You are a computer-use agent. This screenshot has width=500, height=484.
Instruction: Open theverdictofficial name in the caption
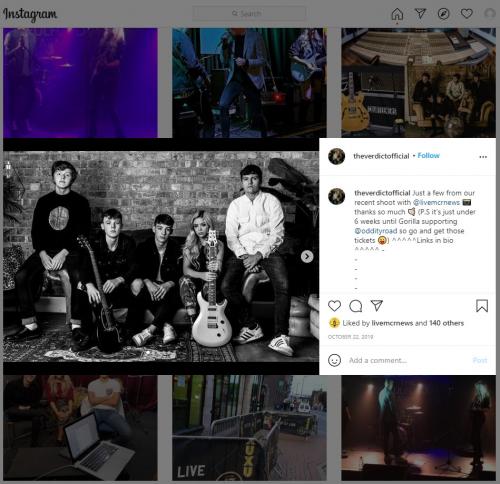382,193
